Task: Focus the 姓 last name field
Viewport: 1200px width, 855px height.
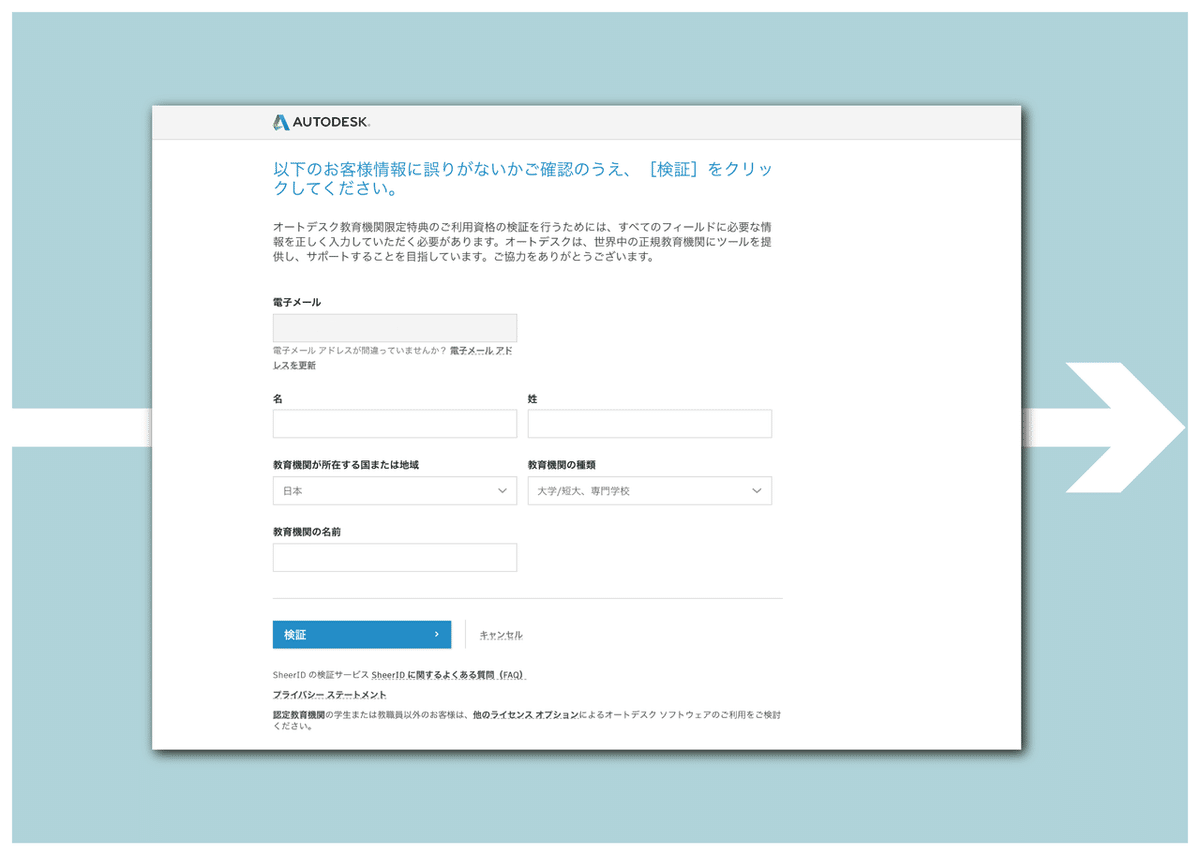Action: [x=650, y=424]
